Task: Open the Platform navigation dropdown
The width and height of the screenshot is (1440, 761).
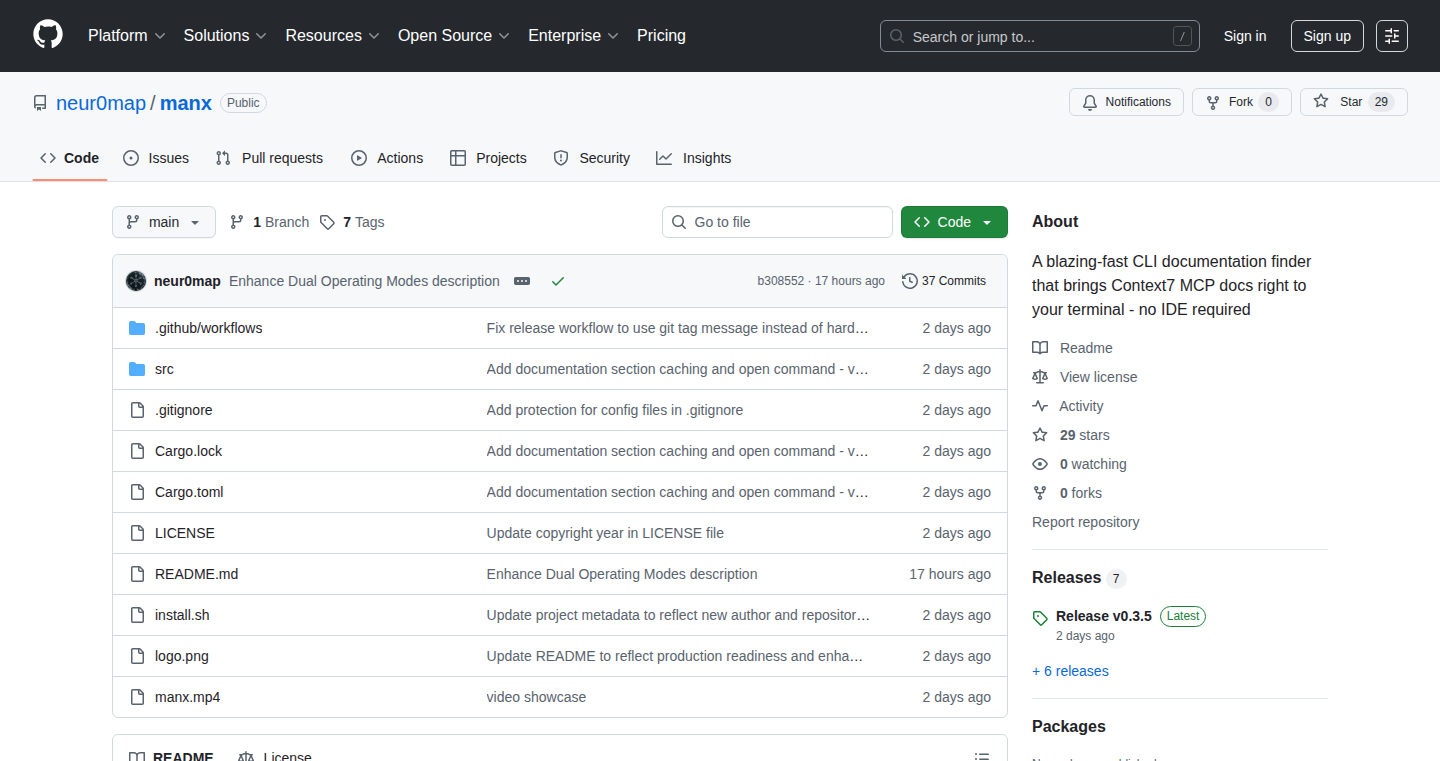Action: 127,35
